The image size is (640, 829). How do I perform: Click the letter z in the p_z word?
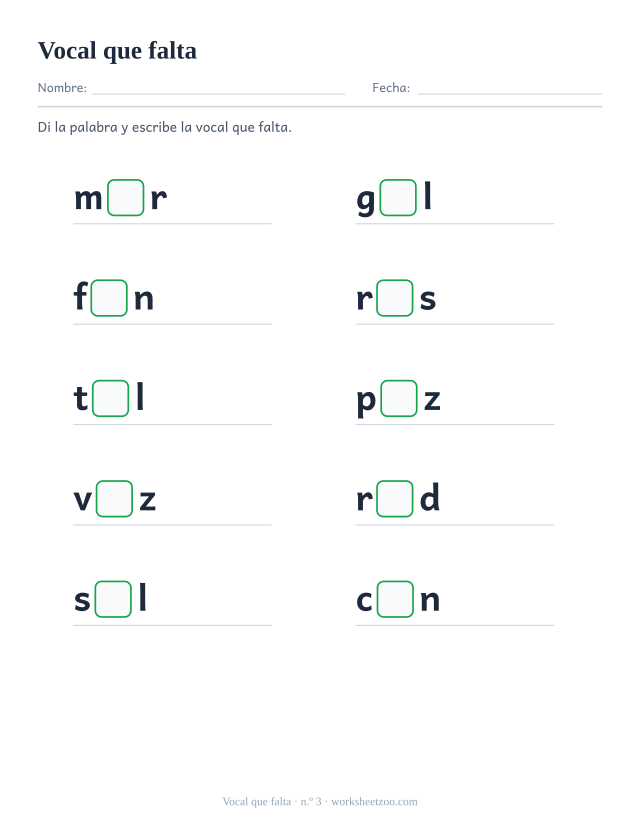[432, 400]
